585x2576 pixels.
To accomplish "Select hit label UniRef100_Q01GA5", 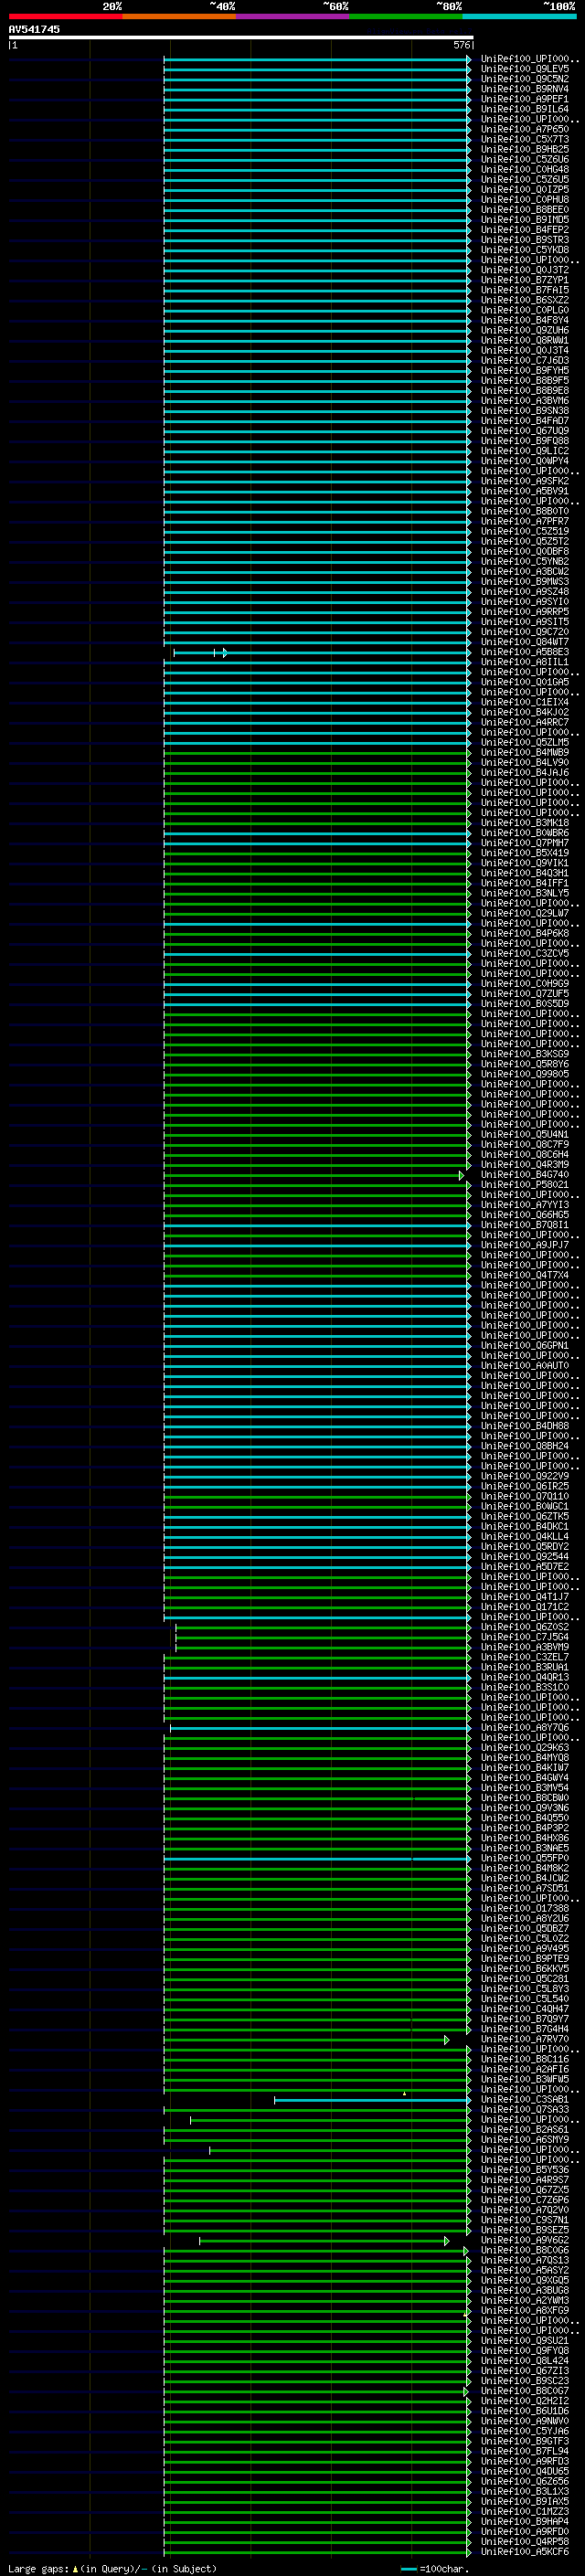I will [x=525, y=682].
